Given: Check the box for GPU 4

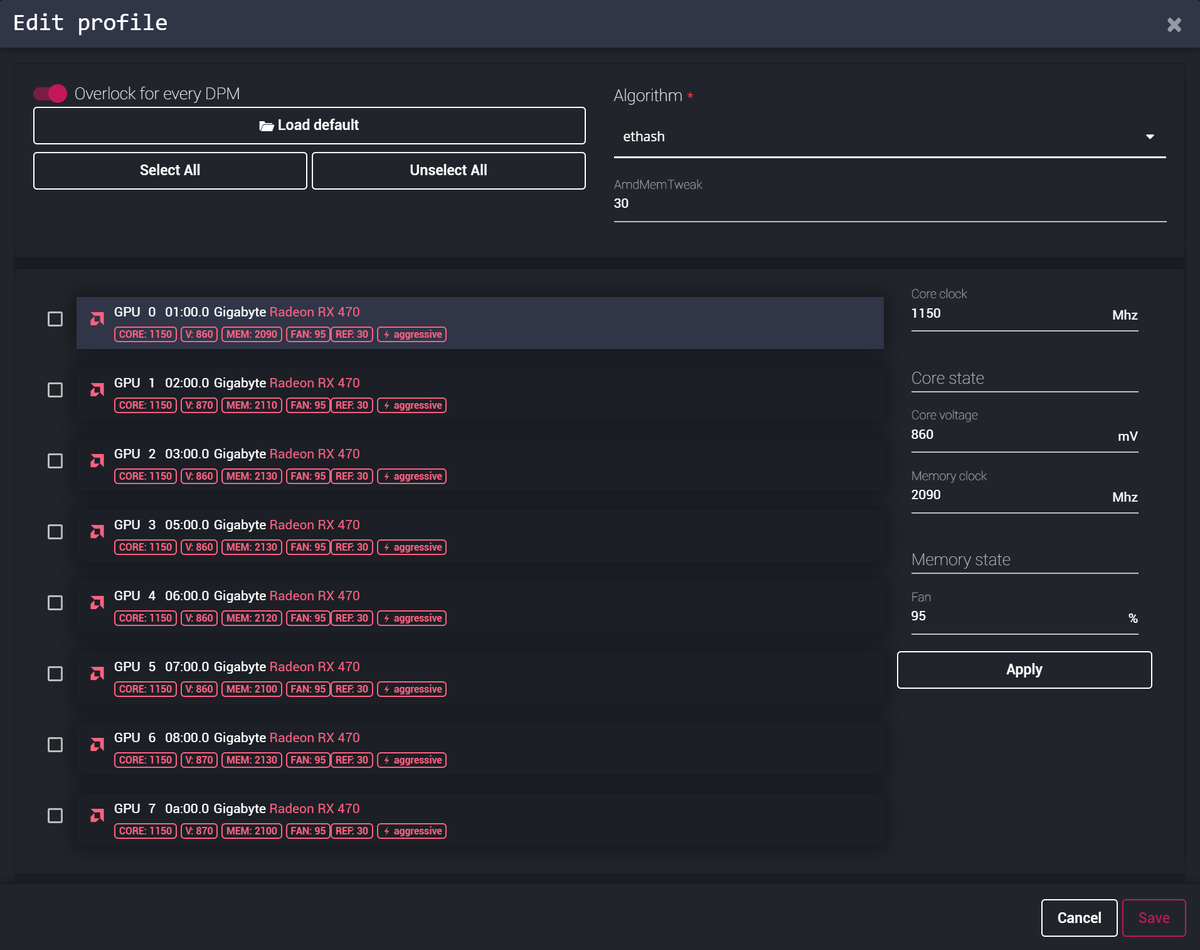Looking at the screenshot, I should (x=55, y=603).
